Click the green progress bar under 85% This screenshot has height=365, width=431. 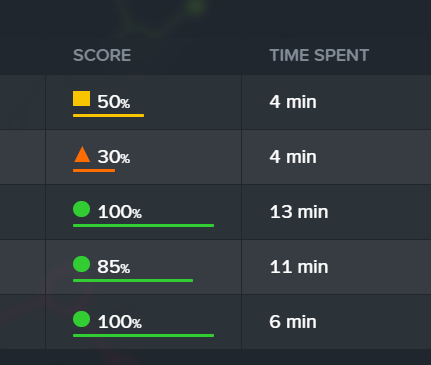(133, 281)
